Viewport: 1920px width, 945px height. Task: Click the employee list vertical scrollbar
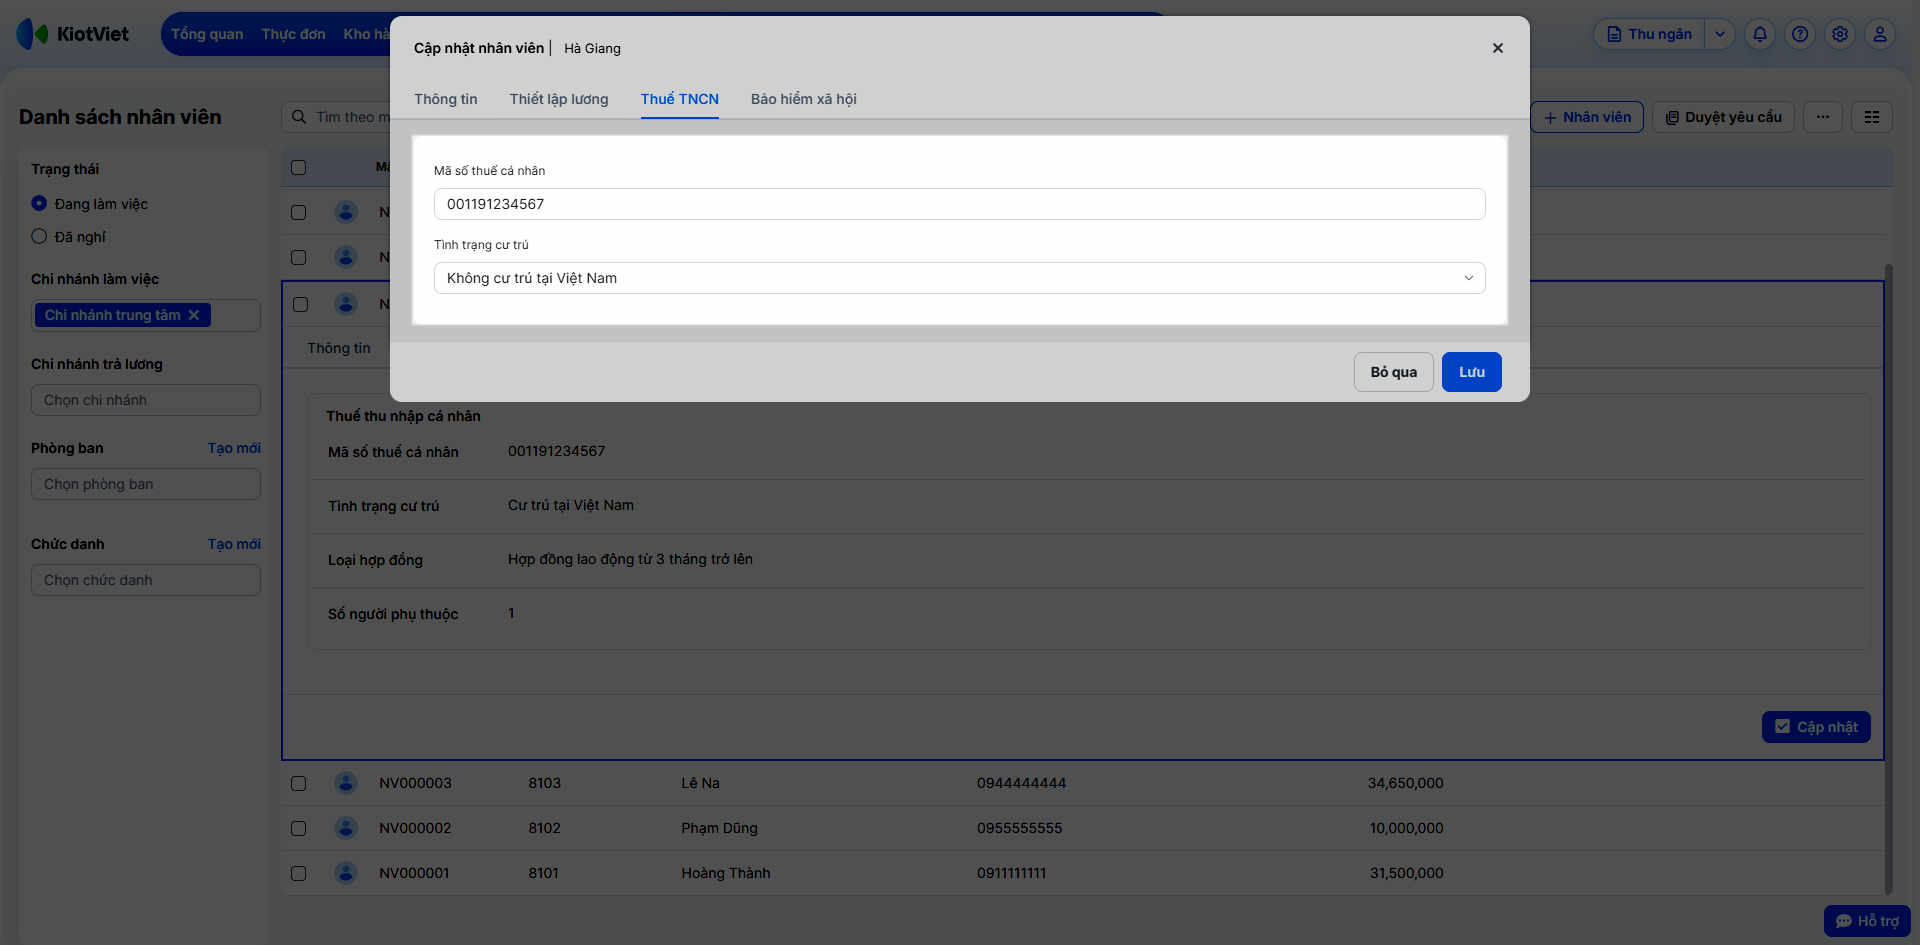pos(1888,578)
